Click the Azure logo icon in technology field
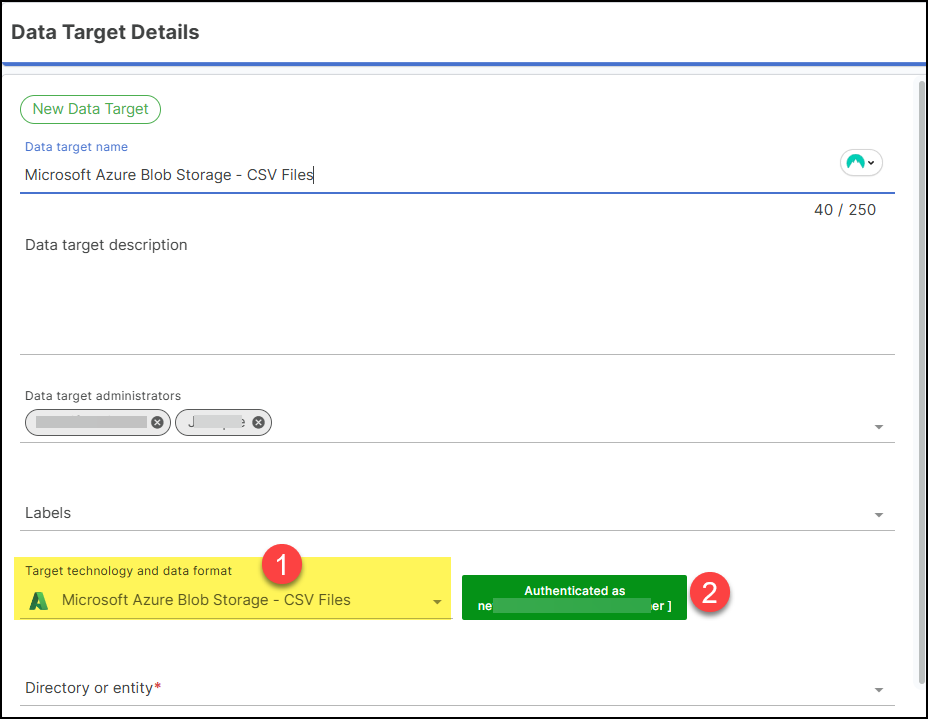The height and width of the screenshot is (719, 928). (38, 601)
